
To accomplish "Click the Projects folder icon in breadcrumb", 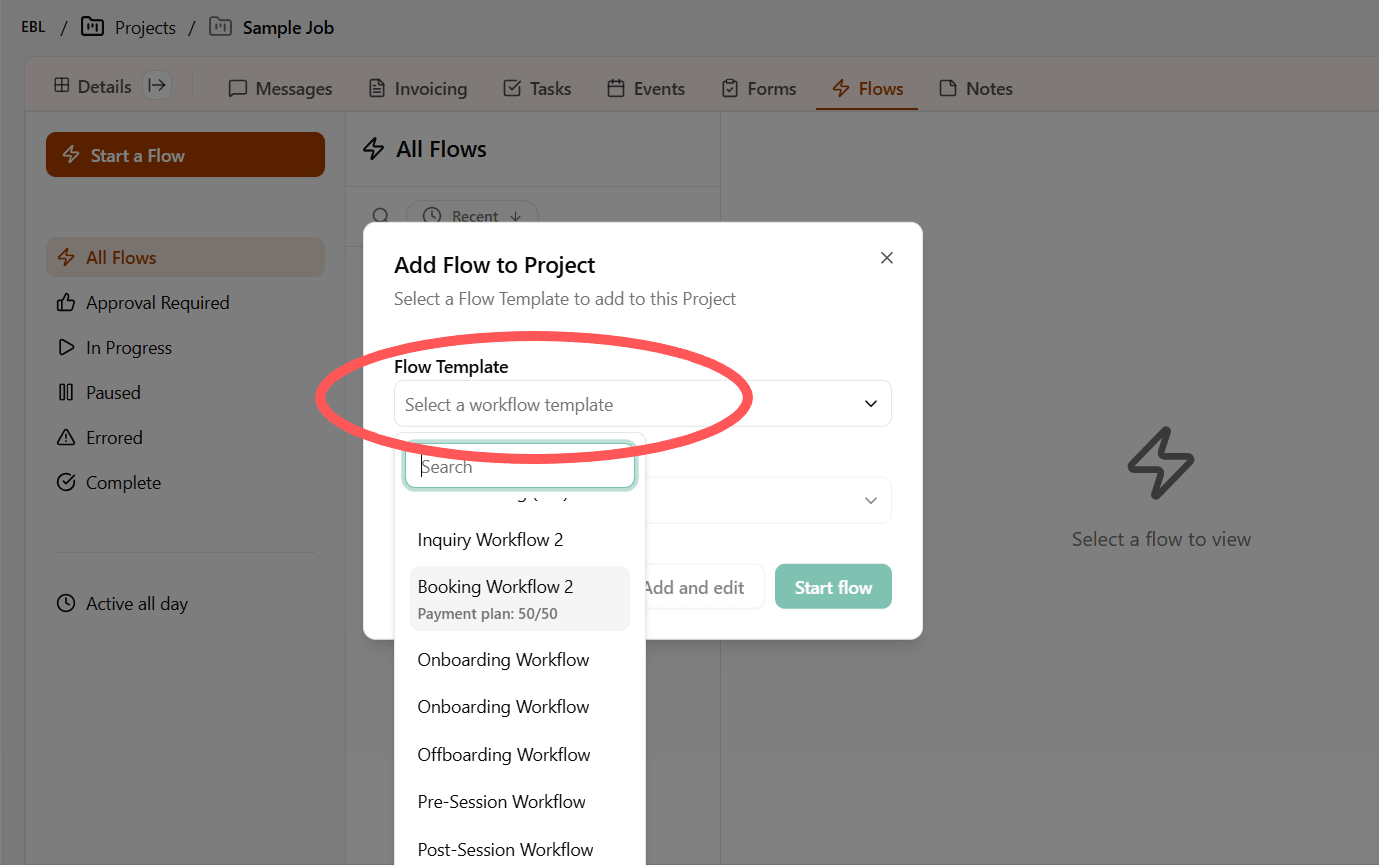I will point(92,26).
